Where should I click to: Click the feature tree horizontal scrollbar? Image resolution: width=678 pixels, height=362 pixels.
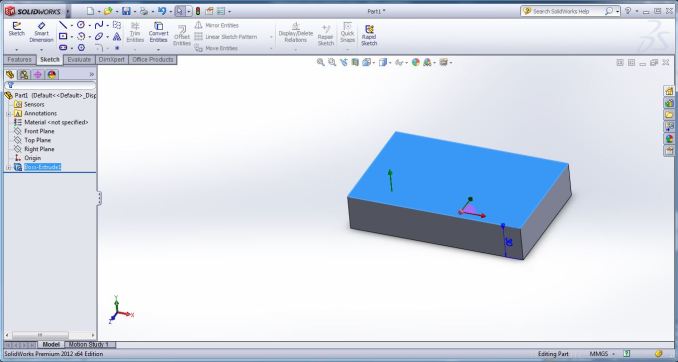pos(50,335)
